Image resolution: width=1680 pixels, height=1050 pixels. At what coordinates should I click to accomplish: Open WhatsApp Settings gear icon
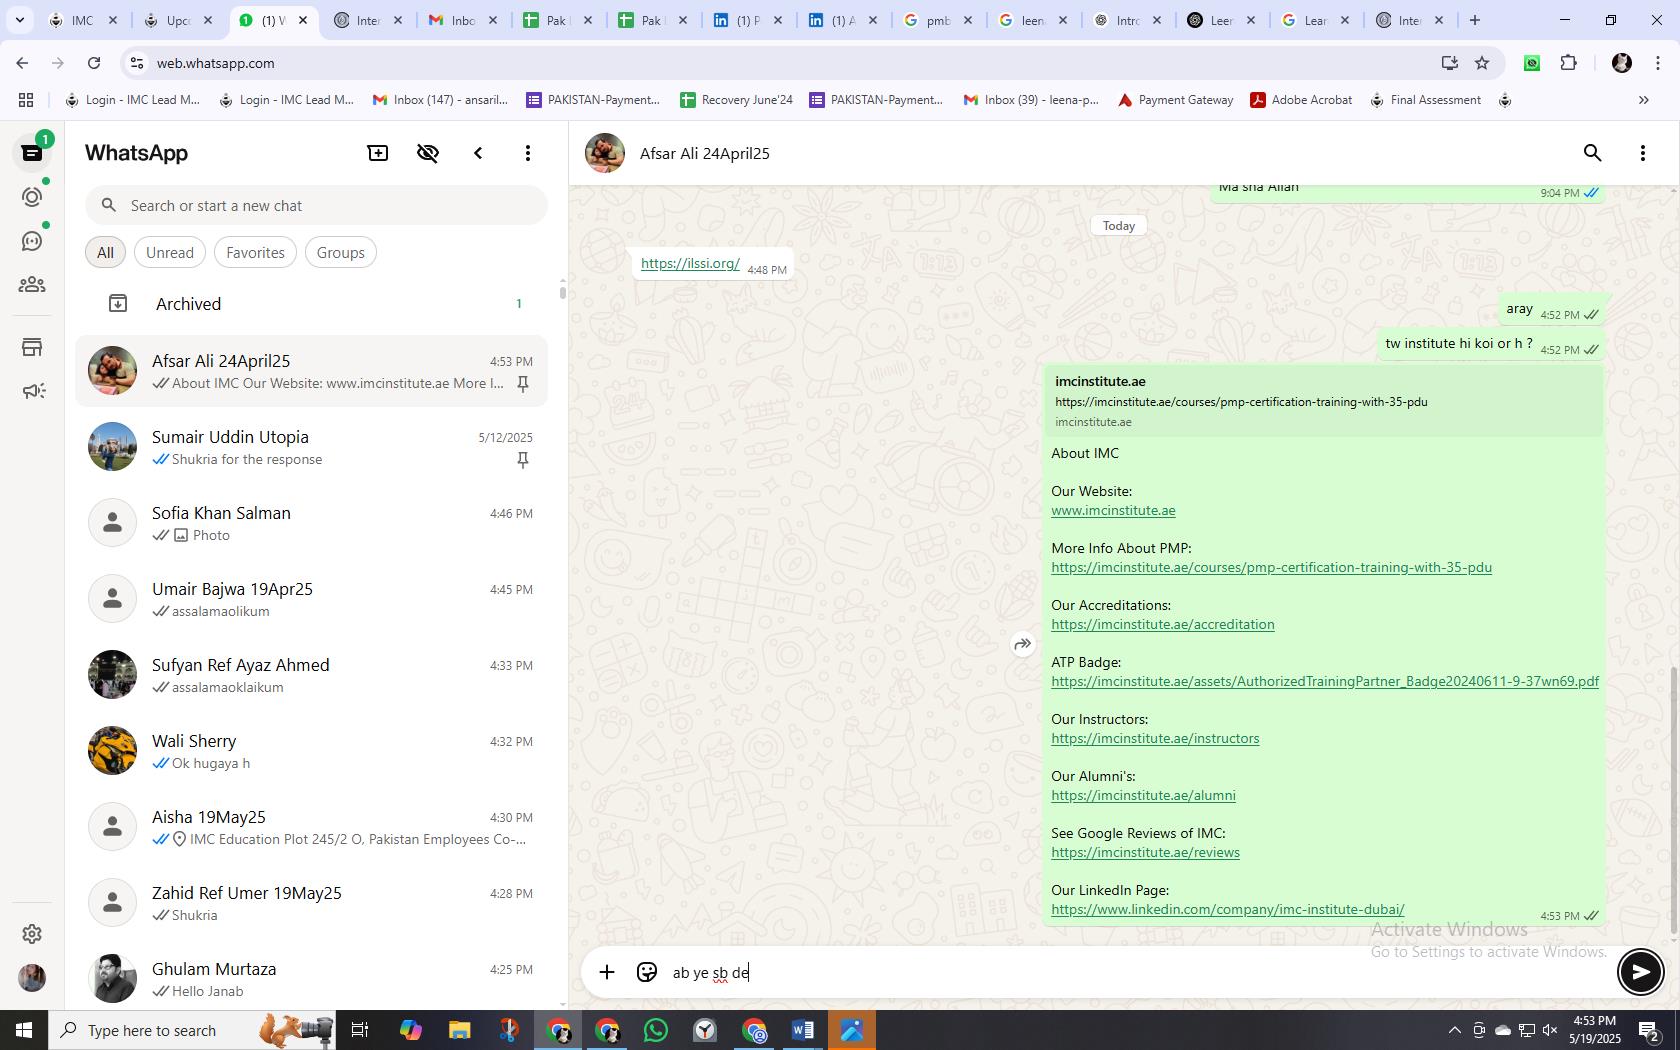32,933
